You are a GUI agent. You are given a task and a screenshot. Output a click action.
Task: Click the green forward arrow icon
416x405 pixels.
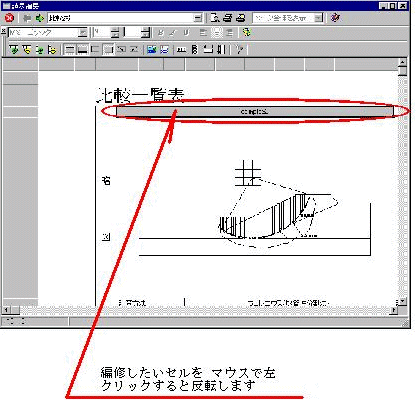click(40, 18)
